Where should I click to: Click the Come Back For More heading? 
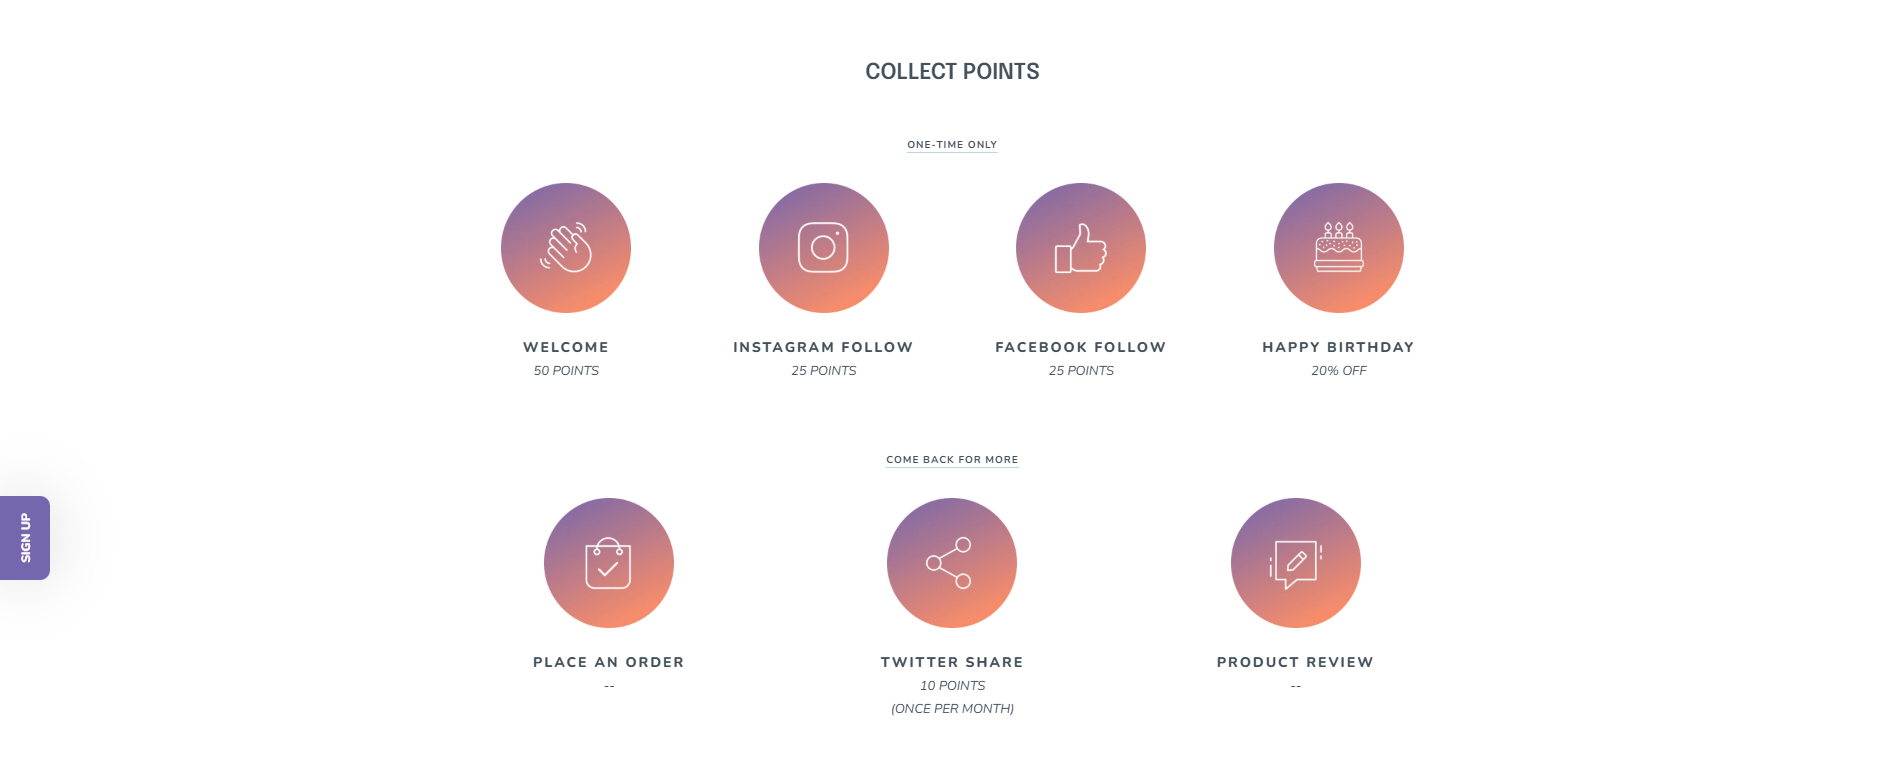click(x=952, y=460)
